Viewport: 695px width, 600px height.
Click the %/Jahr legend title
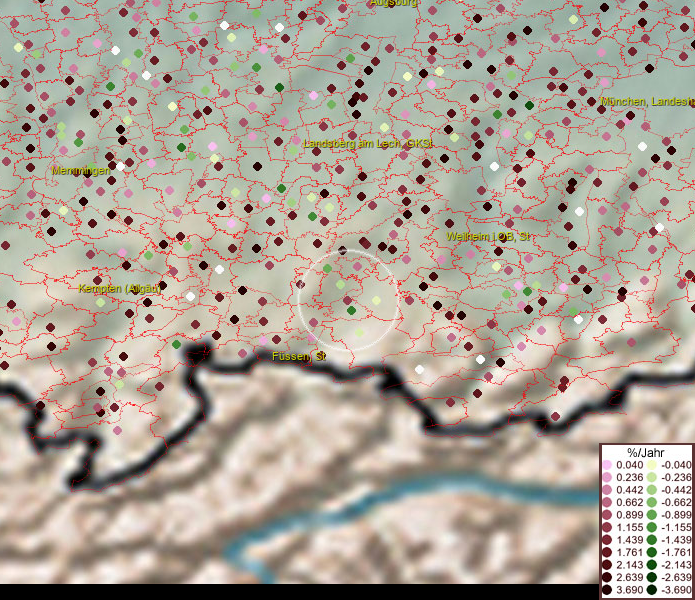click(645, 452)
